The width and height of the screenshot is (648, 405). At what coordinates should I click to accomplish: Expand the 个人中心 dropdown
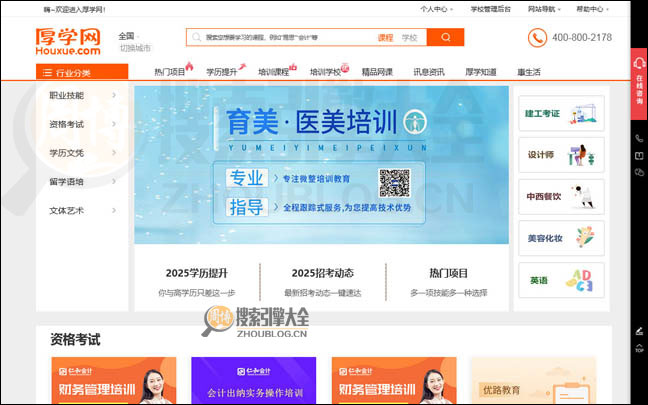(x=436, y=9)
